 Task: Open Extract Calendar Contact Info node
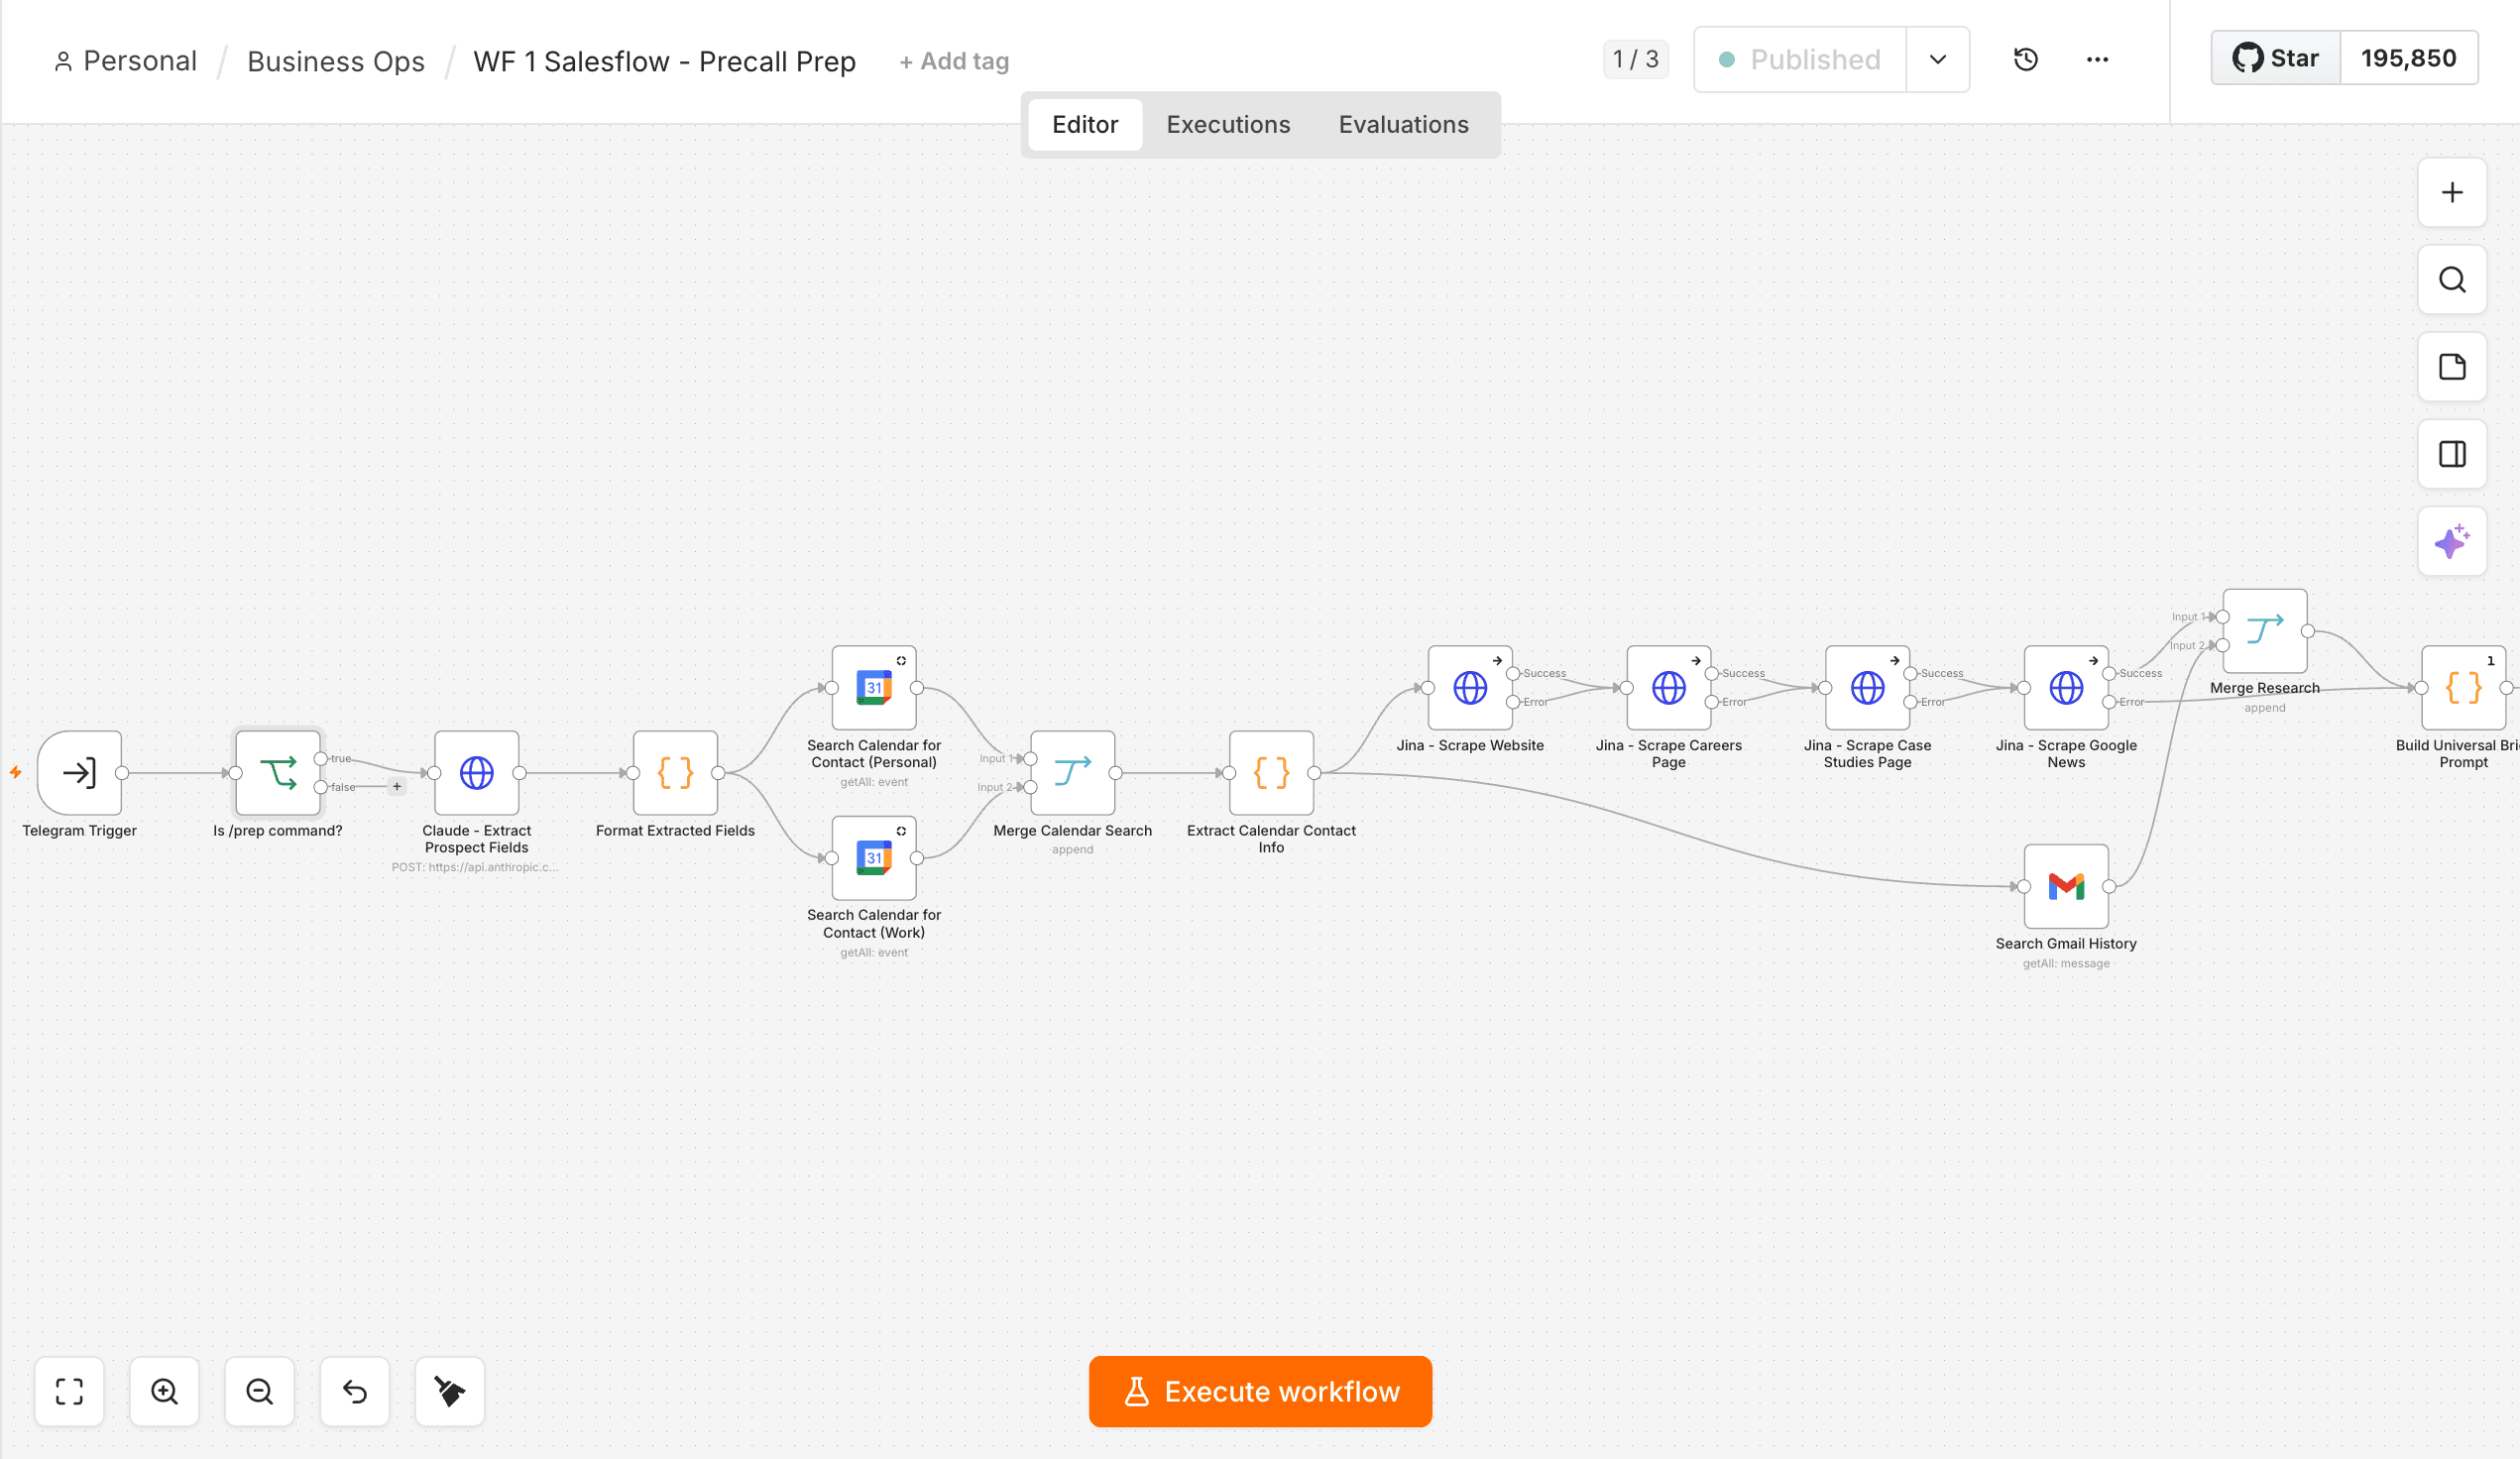[x=1271, y=772]
